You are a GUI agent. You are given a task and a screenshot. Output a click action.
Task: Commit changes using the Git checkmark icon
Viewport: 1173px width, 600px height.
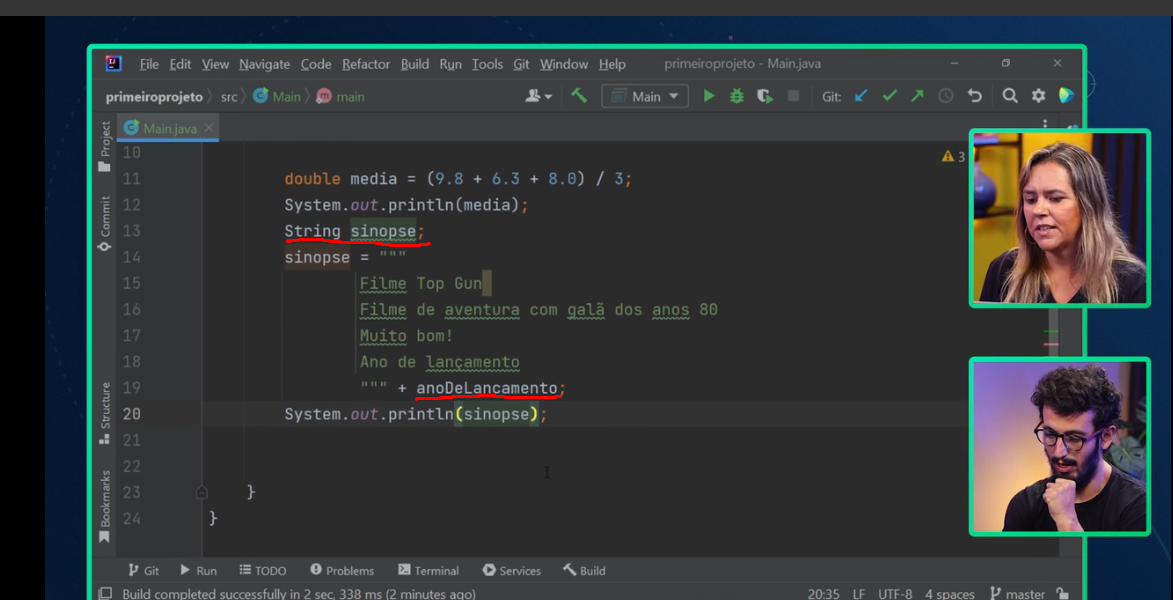(x=889, y=96)
